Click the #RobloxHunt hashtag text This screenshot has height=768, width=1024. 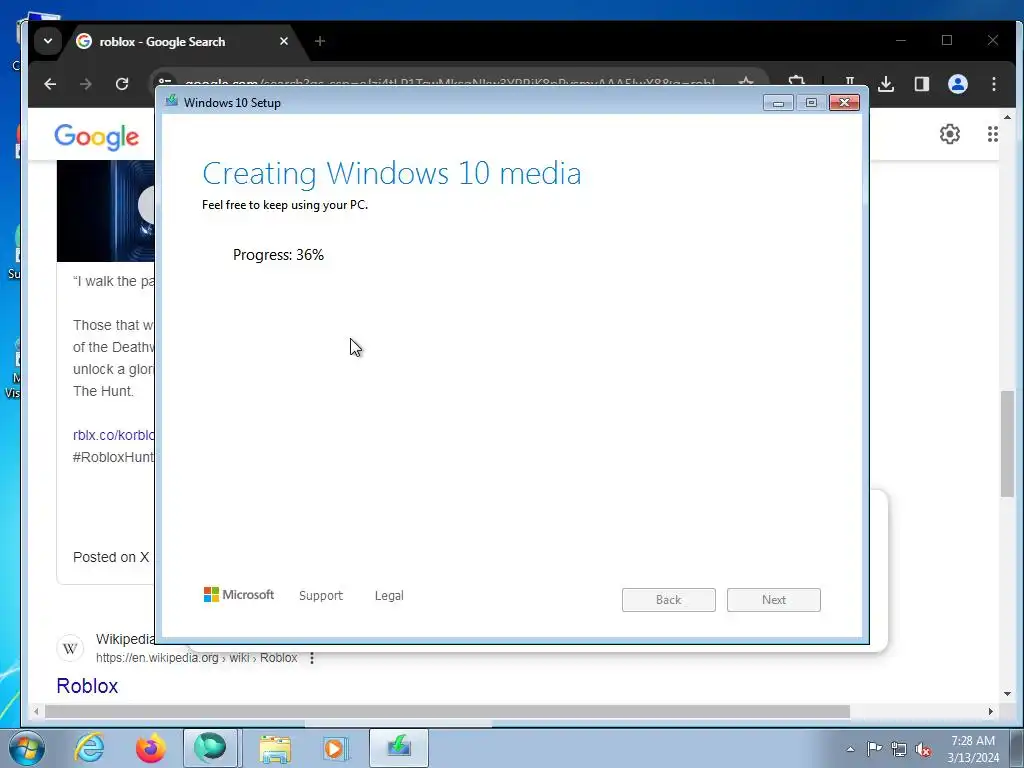tap(114, 457)
